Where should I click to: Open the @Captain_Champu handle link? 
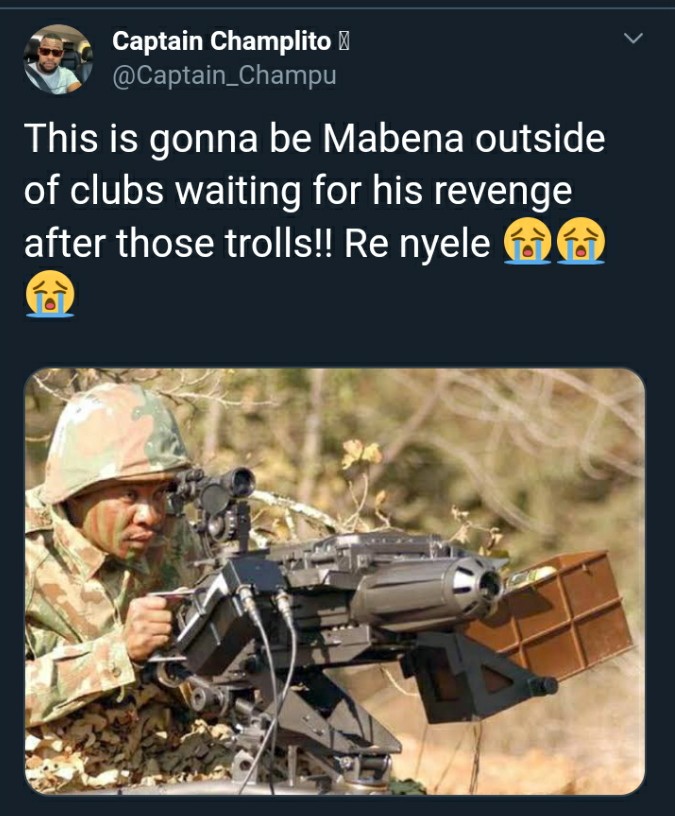(224, 75)
